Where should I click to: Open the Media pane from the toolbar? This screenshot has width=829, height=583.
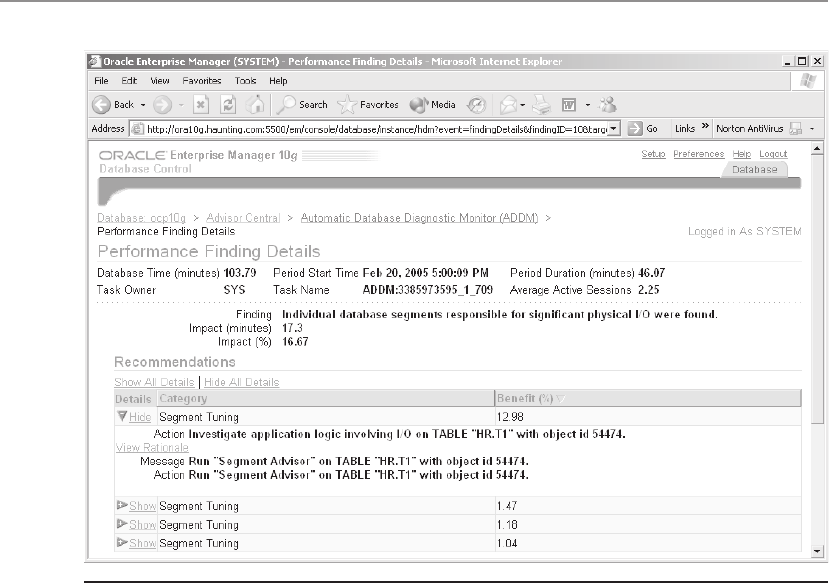[x=433, y=105]
